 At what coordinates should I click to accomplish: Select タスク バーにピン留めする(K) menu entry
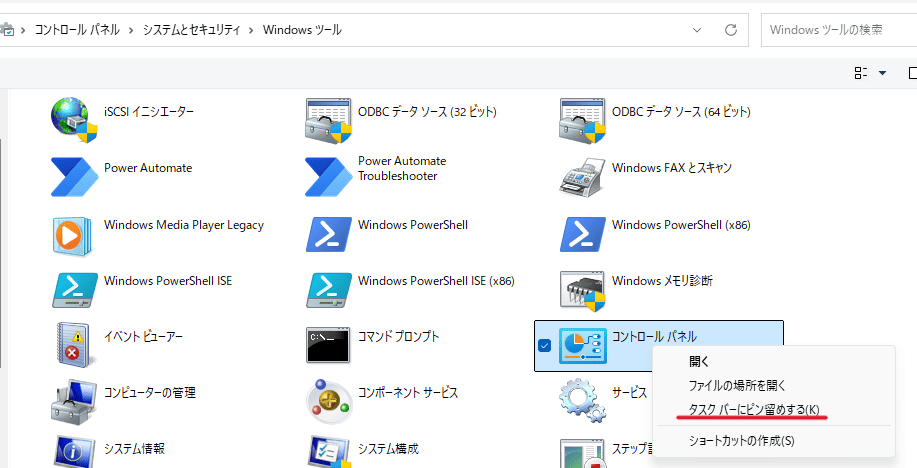pos(754,410)
